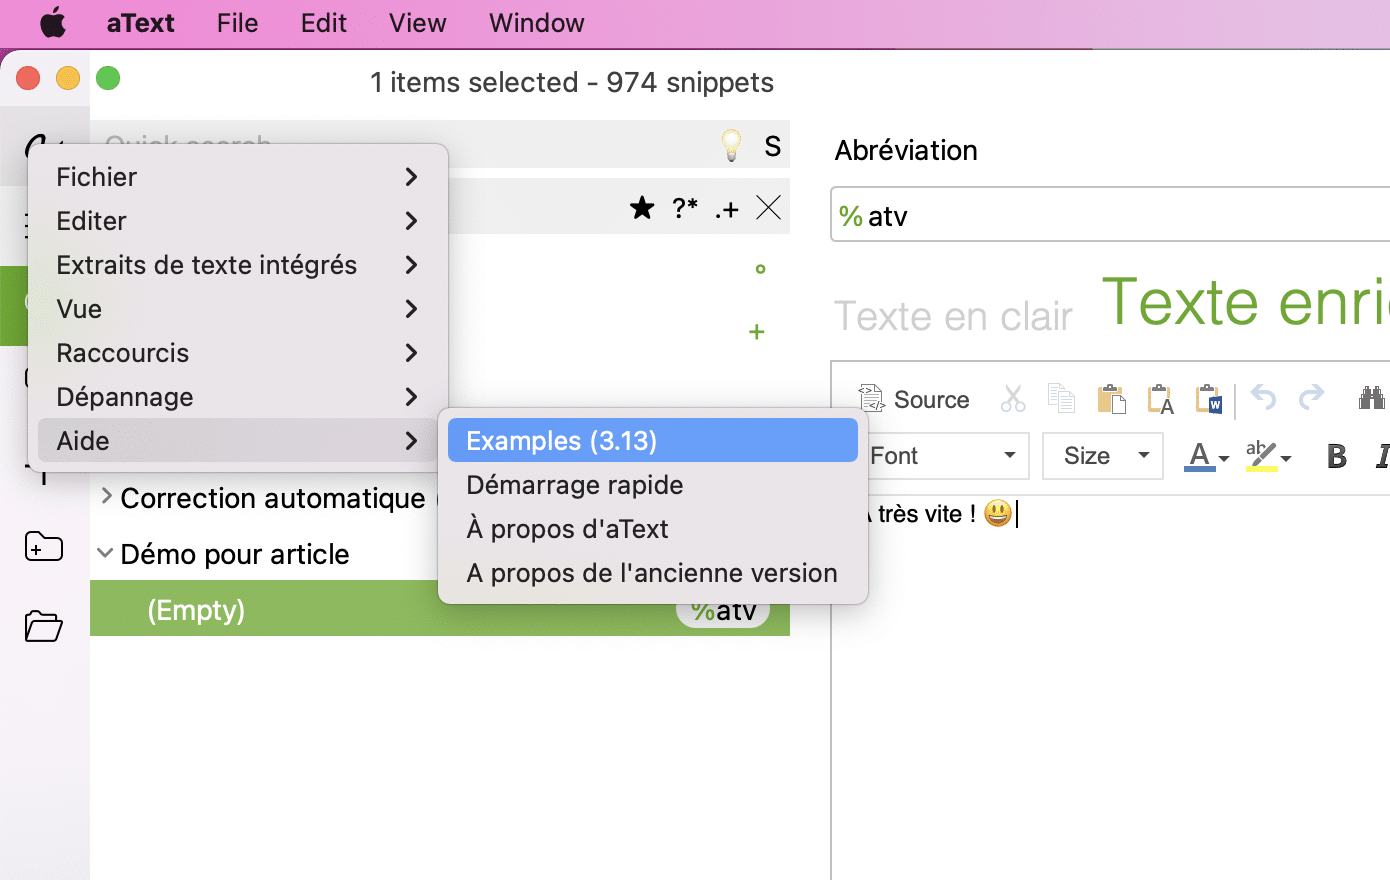Click the S icon next to lightbulb
Screen dimensions: 1390x880
pos(772,146)
